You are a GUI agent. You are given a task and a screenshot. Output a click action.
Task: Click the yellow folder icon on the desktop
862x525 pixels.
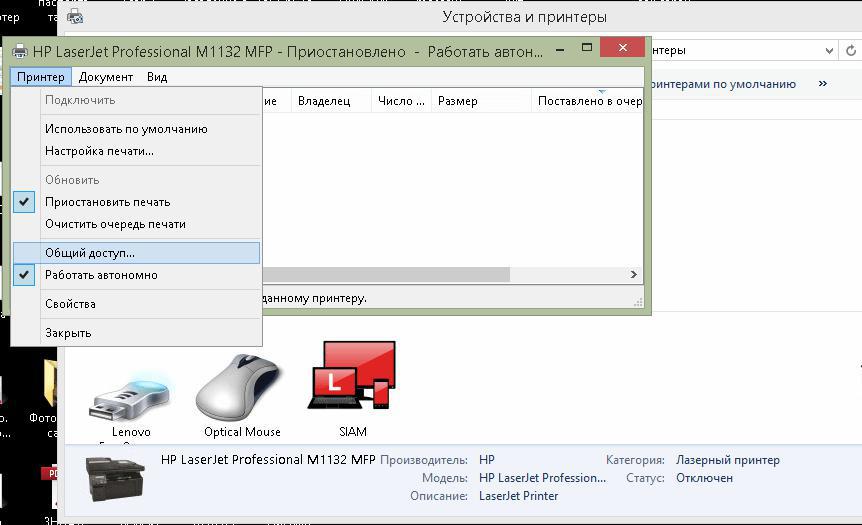(51, 383)
